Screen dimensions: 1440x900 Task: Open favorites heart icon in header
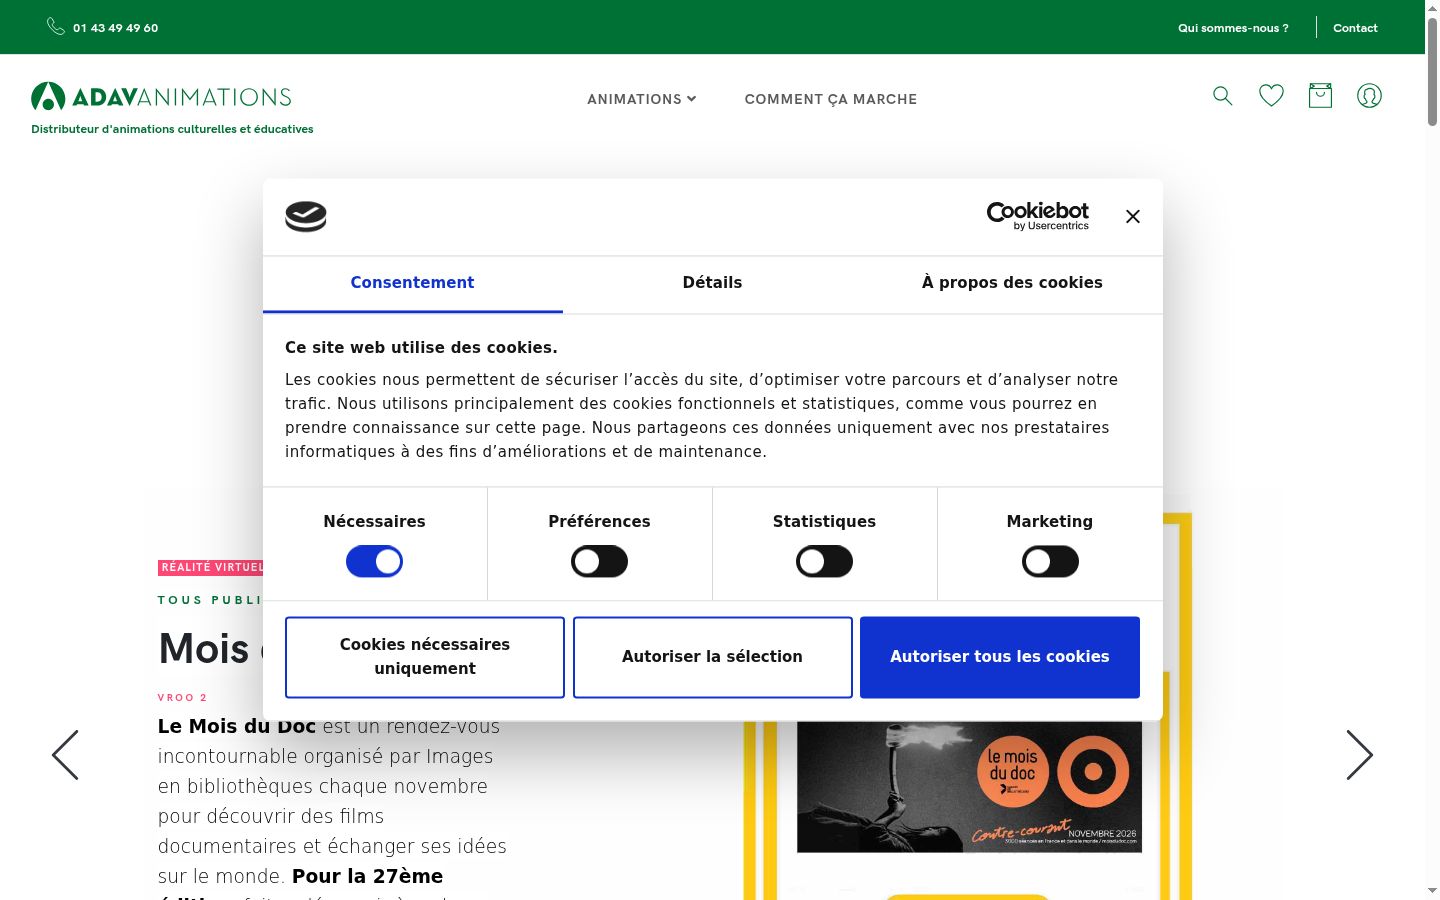coord(1271,96)
